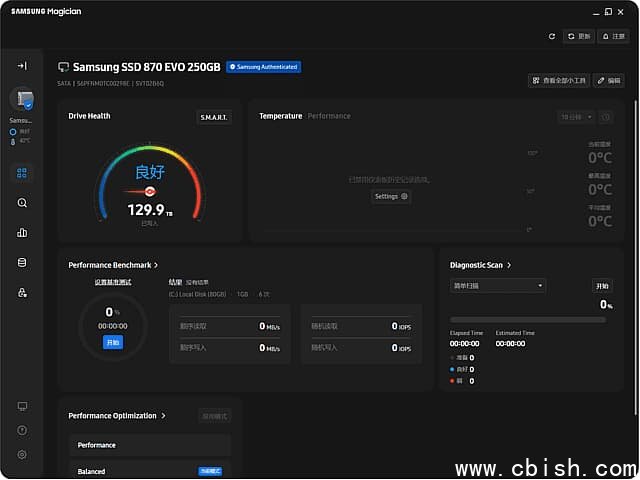This screenshot has height=480, width=640.
Task: Click the Elapsed Time 00:00:00 value
Action: coord(464,344)
